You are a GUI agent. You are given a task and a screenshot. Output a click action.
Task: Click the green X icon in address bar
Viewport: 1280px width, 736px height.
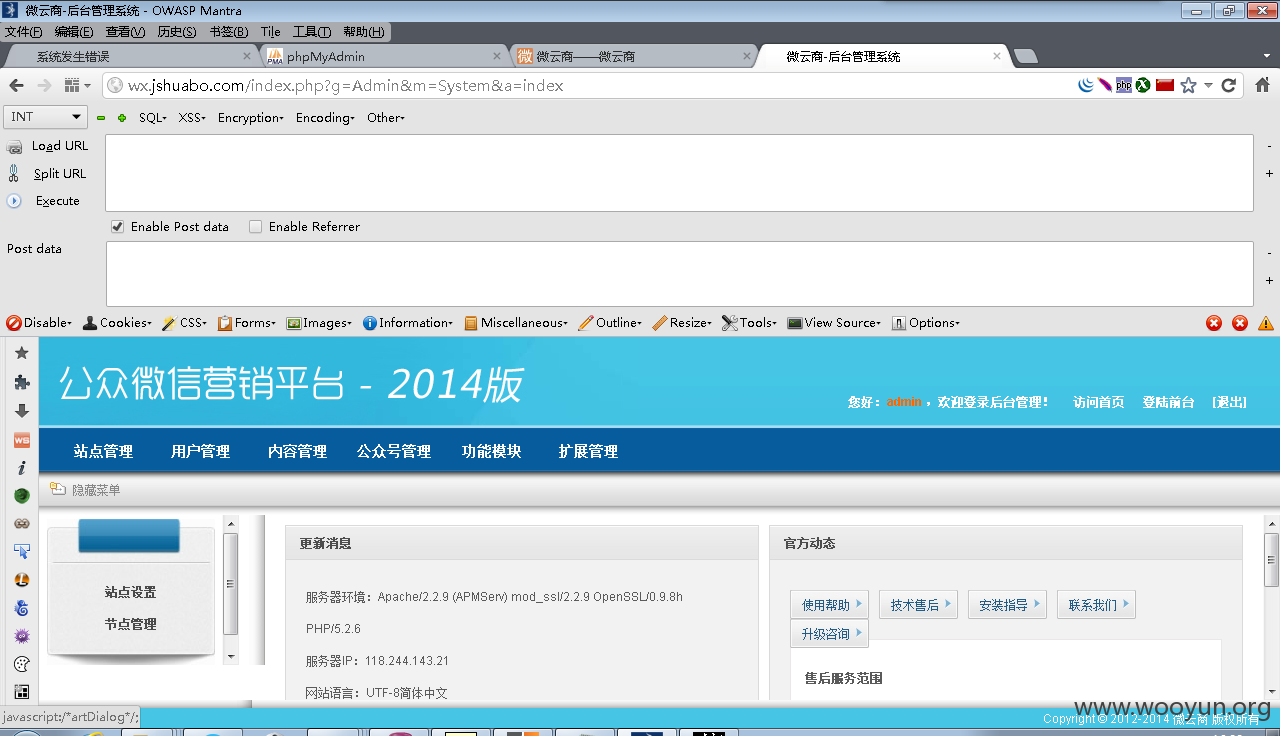[1143, 86]
